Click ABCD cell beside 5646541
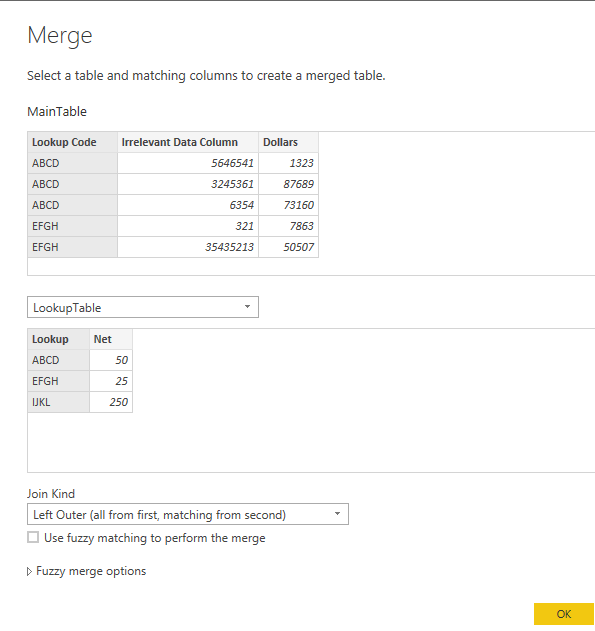The height and width of the screenshot is (631, 595). tap(72, 163)
